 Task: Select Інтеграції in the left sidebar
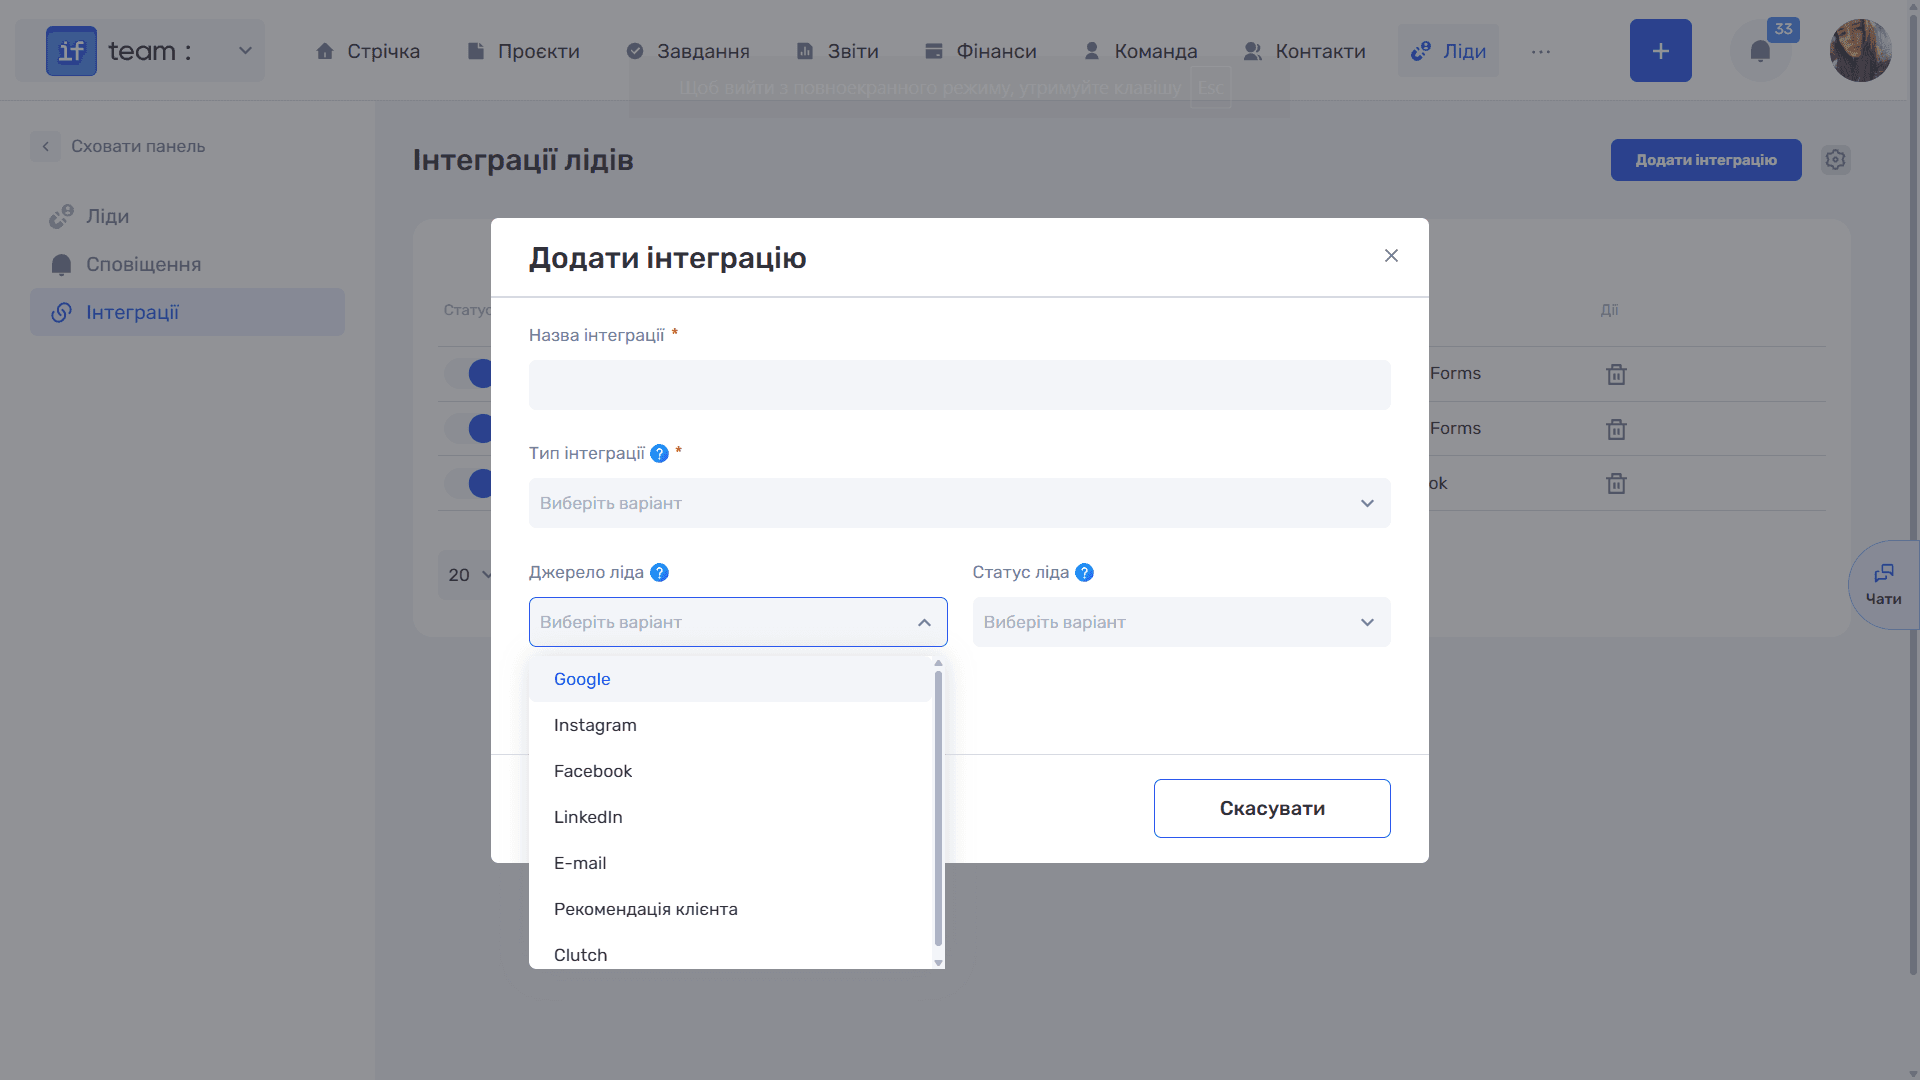(187, 312)
